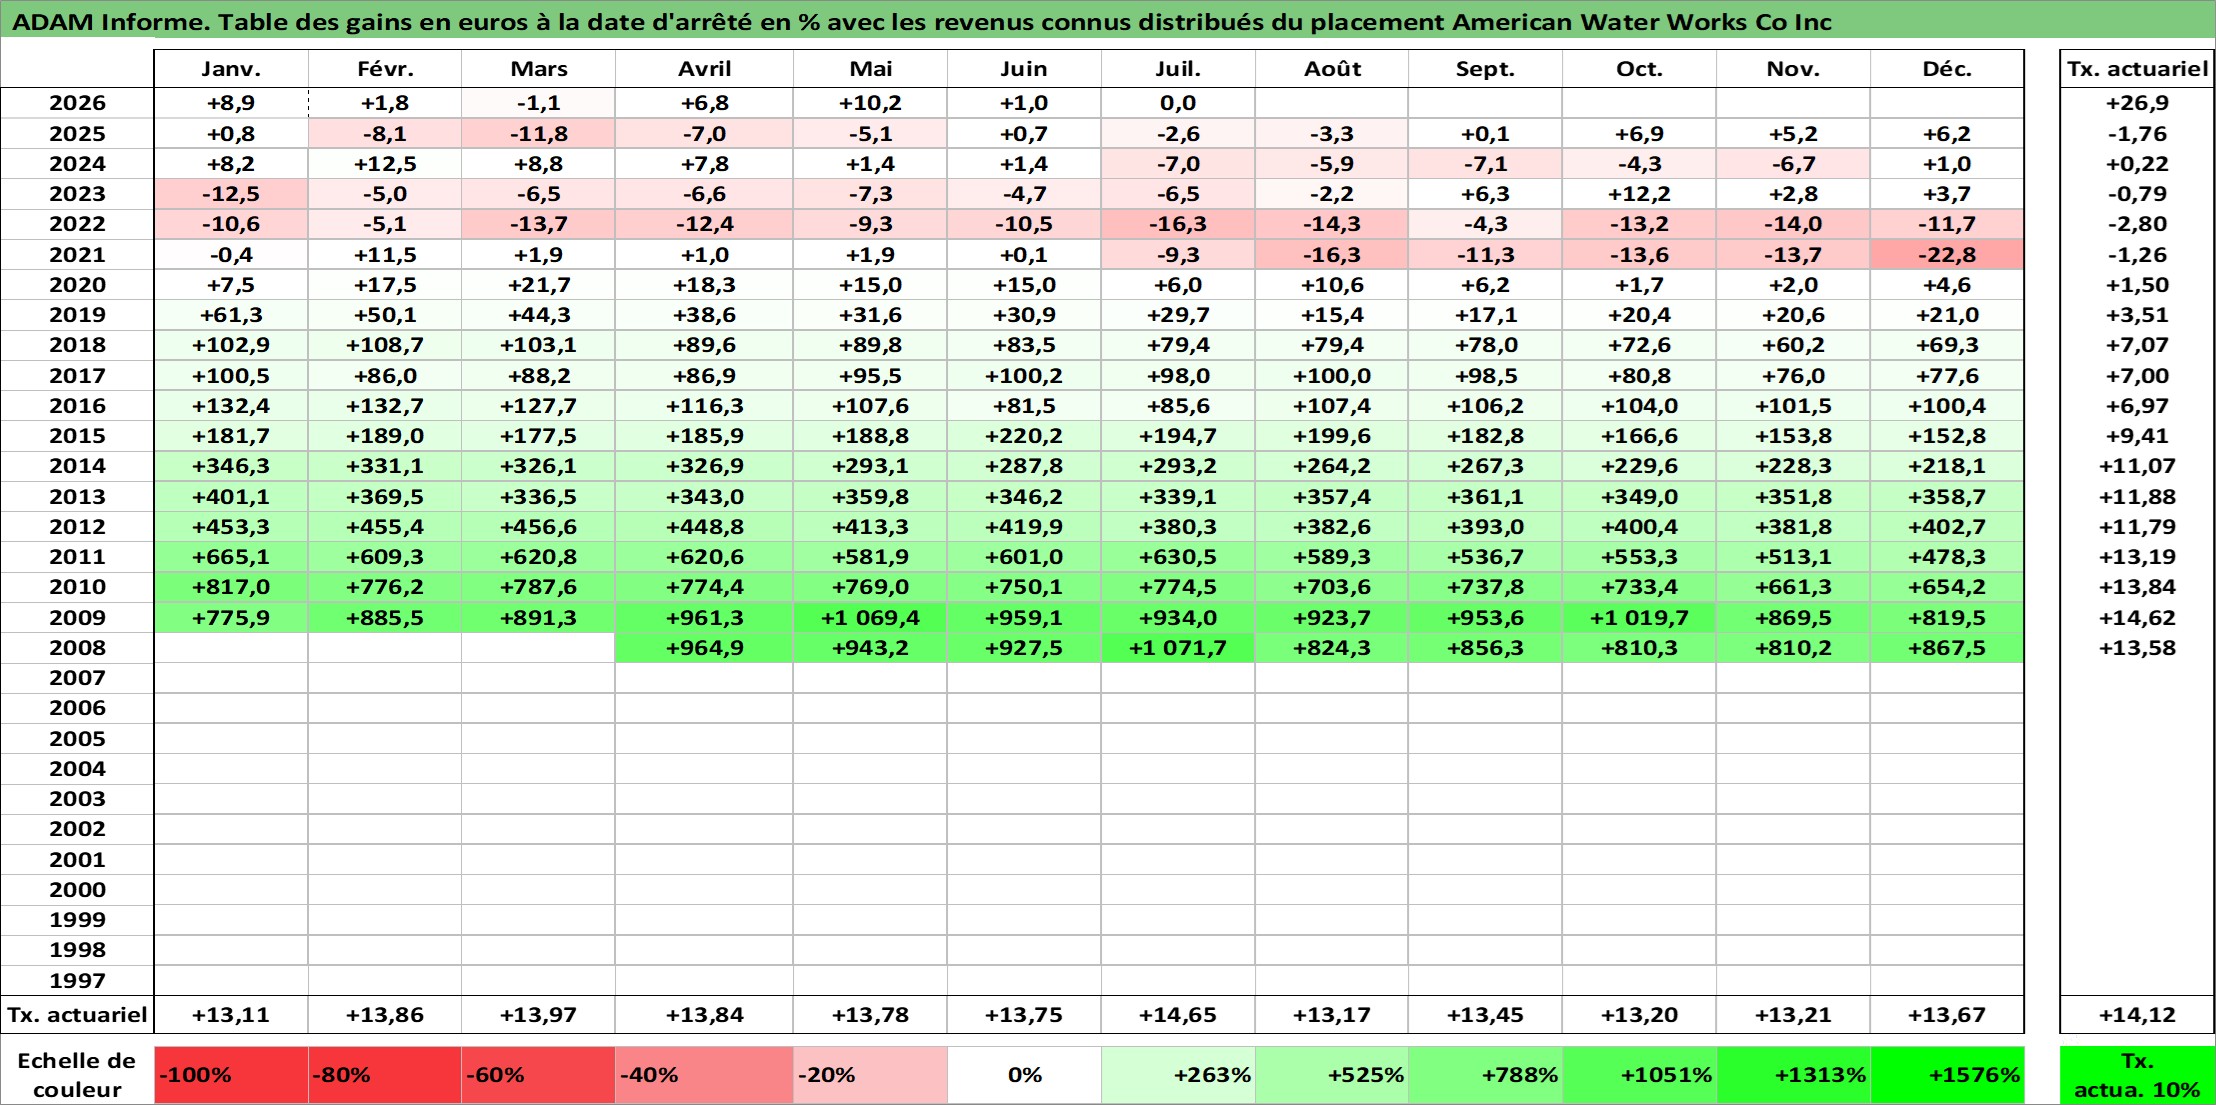Image resolution: width=2216 pixels, height=1105 pixels.
Task: Select cell +1 019,7 for October 2009
Action: pyautogui.click(x=1639, y=618)
